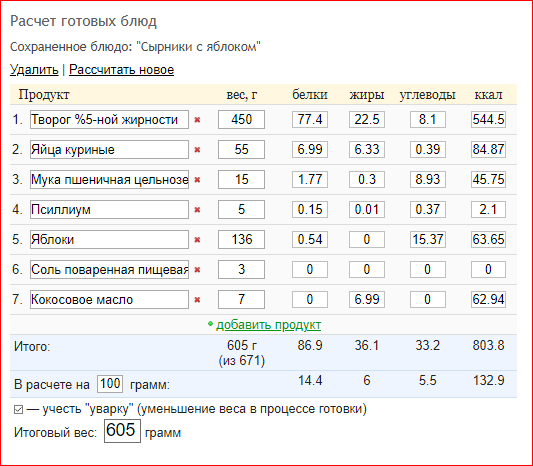Focus the Мука пшеничная product name field
The height and width of the screenshot is (466, 533).
[109, 179]
